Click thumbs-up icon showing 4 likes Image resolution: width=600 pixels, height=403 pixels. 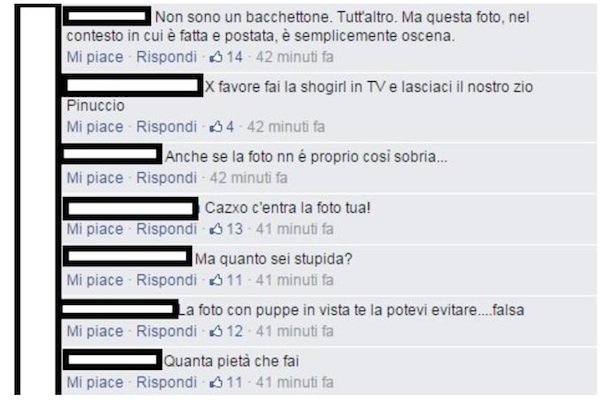pyautogui.click(x=216, y=127)
